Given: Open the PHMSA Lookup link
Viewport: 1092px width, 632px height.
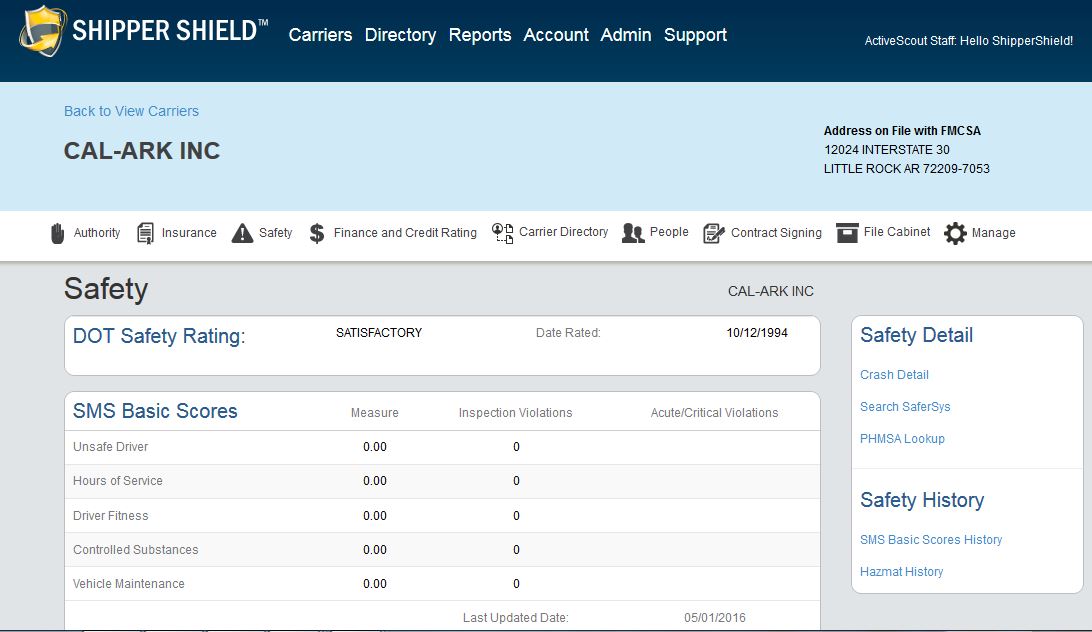Looking at the screenshot, I should point(902,439).
